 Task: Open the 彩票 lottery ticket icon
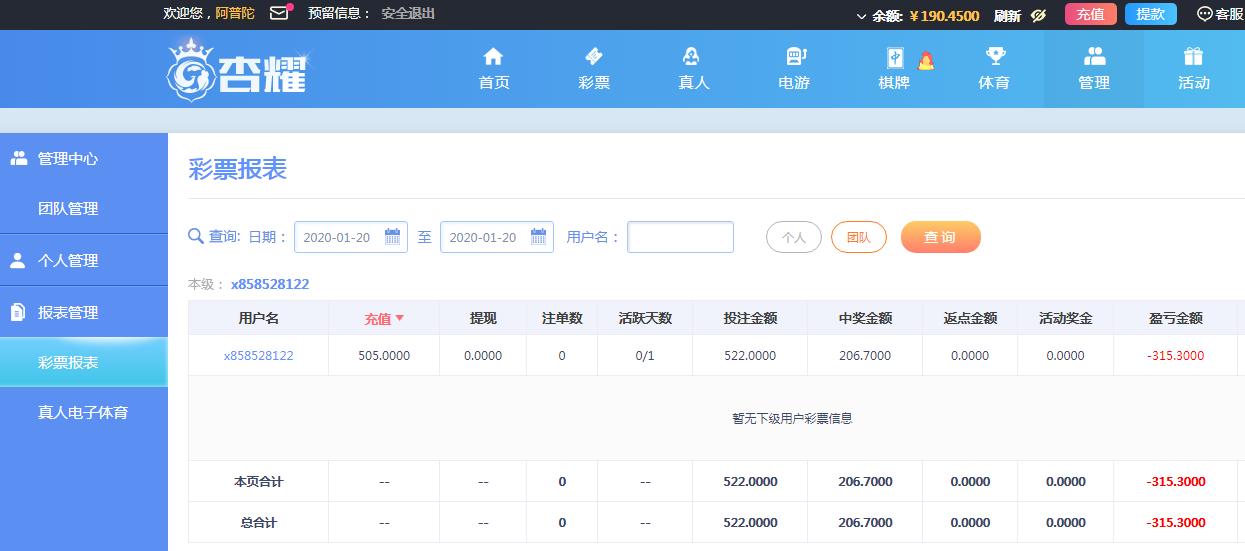click(593, 57)
